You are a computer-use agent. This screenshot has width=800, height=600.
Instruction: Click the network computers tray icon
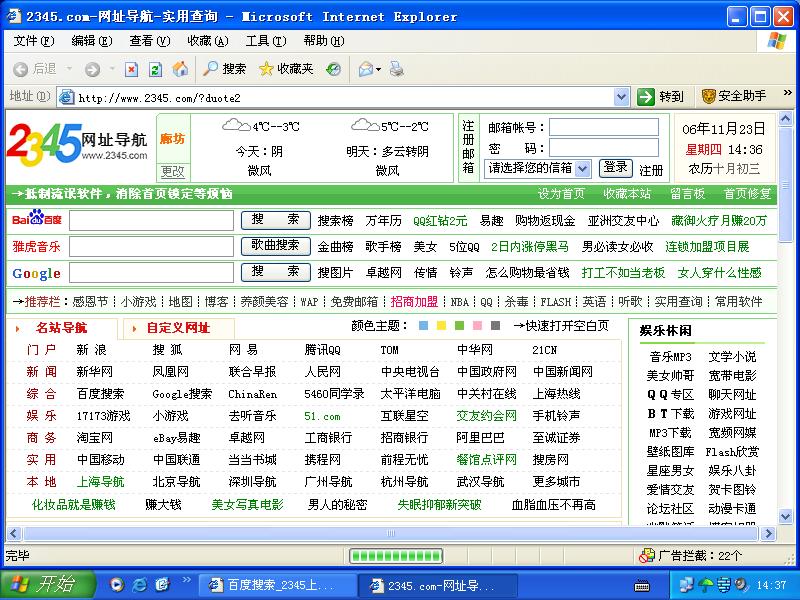point(687,585)
